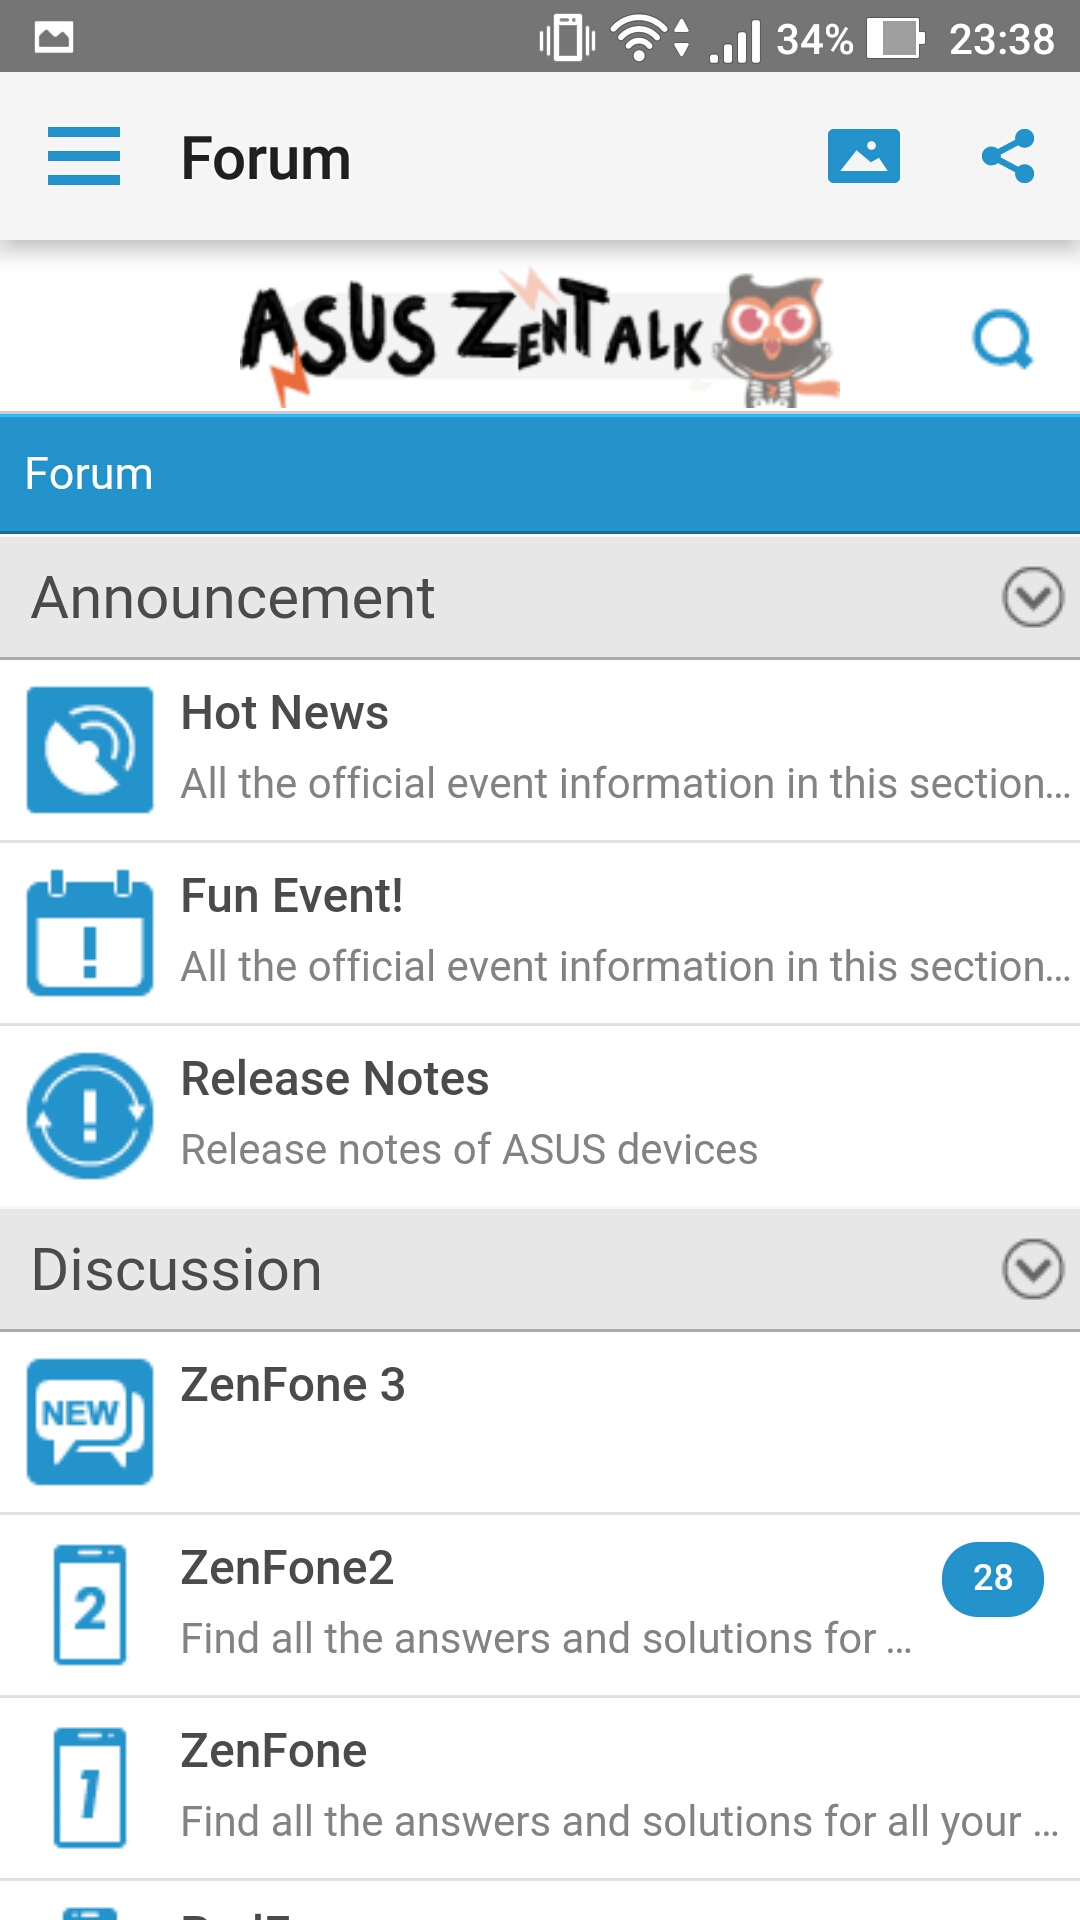Image resolution: width=1080 pixels, height=1920 pixels.
Task: Tap the ZenFone phone number one icon
Action: (90, 1787)
